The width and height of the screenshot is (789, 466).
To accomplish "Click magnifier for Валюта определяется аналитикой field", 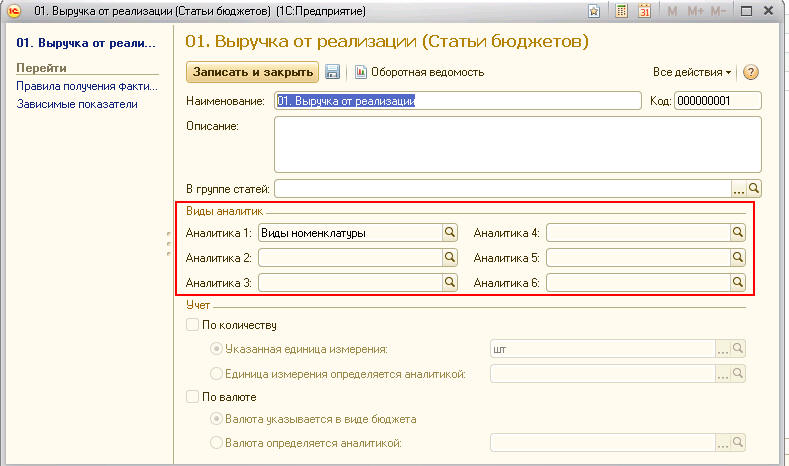I will point(738,443).
